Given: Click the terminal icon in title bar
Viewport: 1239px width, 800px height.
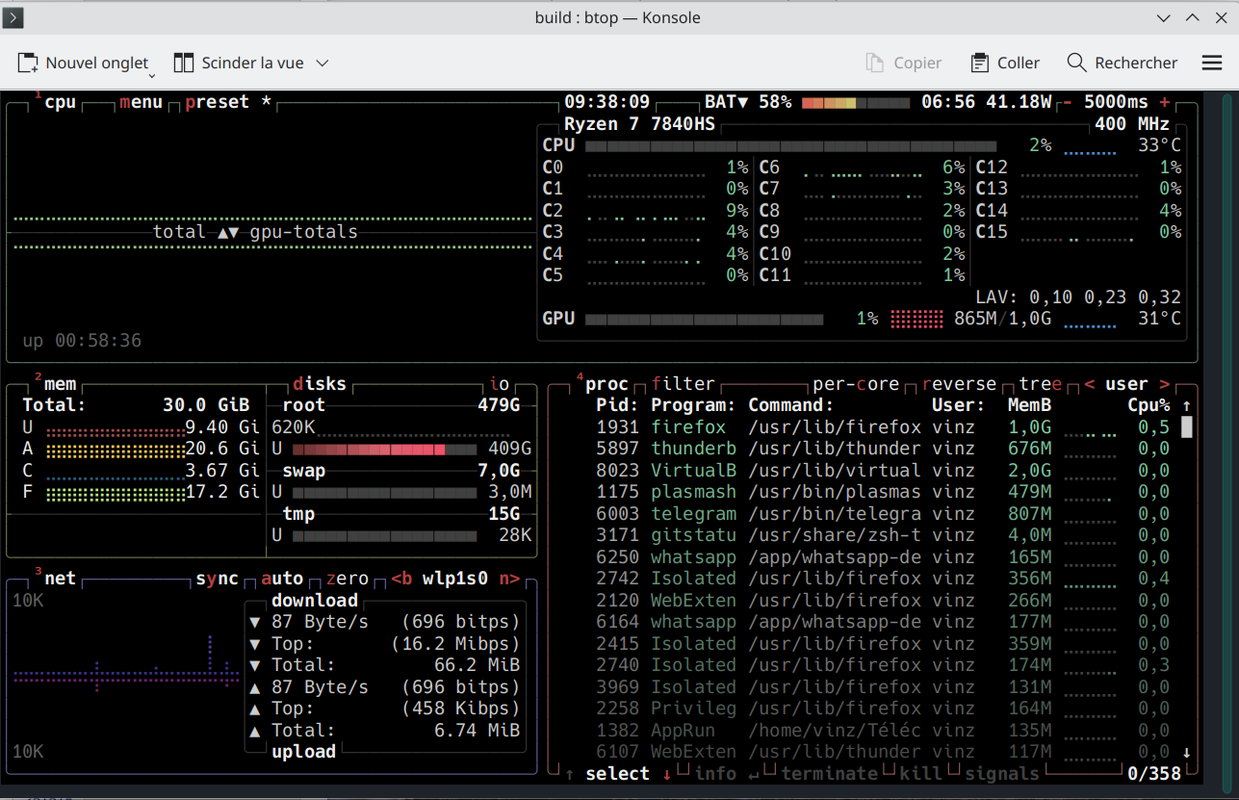Looking at the screenshot, I should tap(13, 17).
